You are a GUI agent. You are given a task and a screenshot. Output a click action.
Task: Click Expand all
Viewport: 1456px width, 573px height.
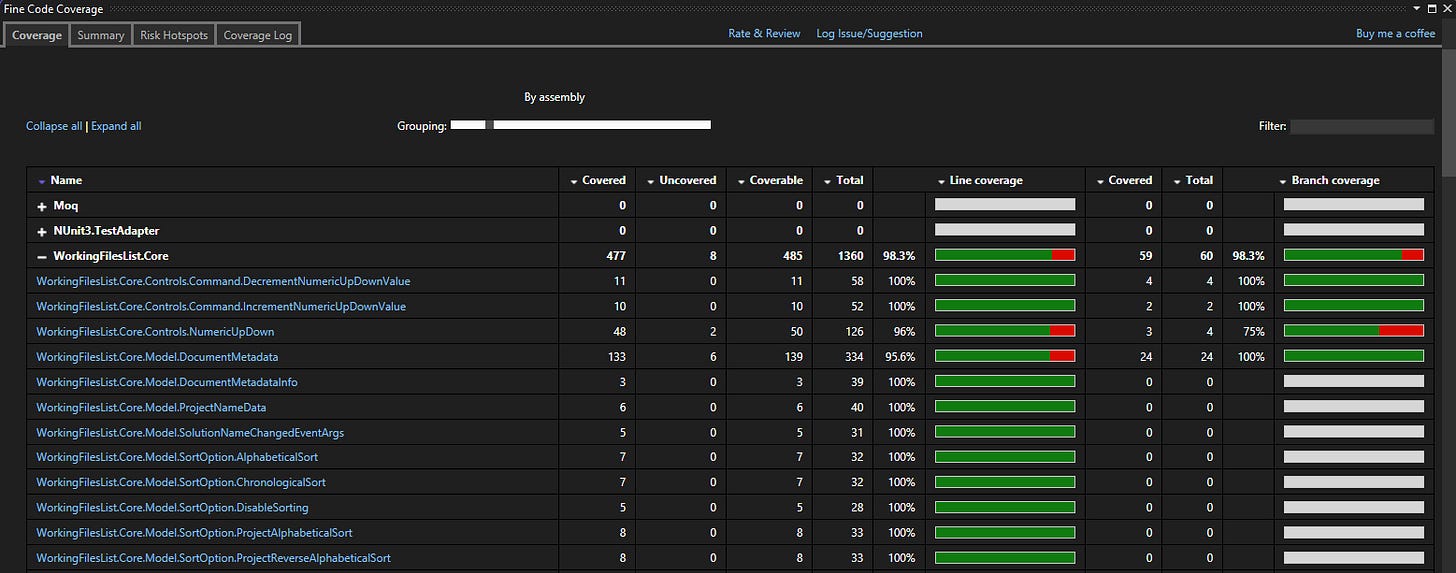(x=116, y=126)
